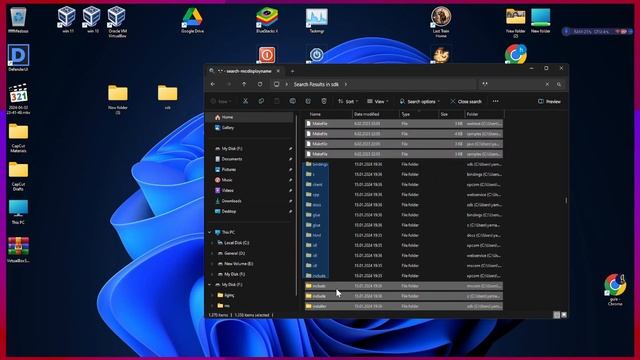The width and height of the screenshot is (640, 360).
Task: Switch to large icons view in status bar
Action: [x=564, y=315]
